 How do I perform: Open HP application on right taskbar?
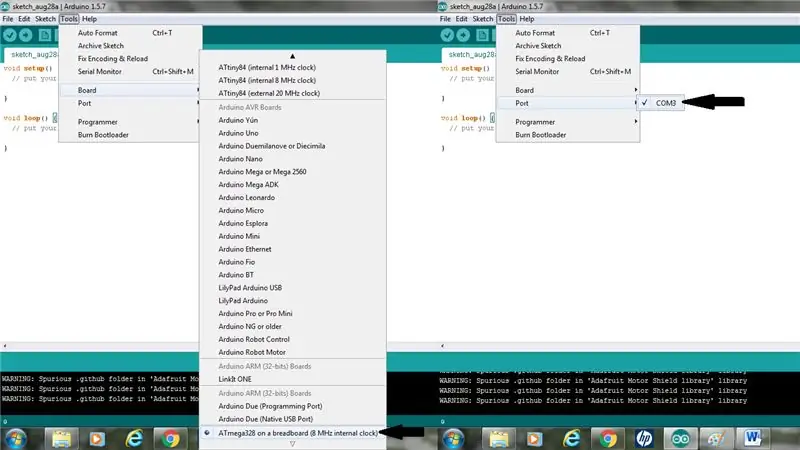pyautogui.click(x=644, y=439)
